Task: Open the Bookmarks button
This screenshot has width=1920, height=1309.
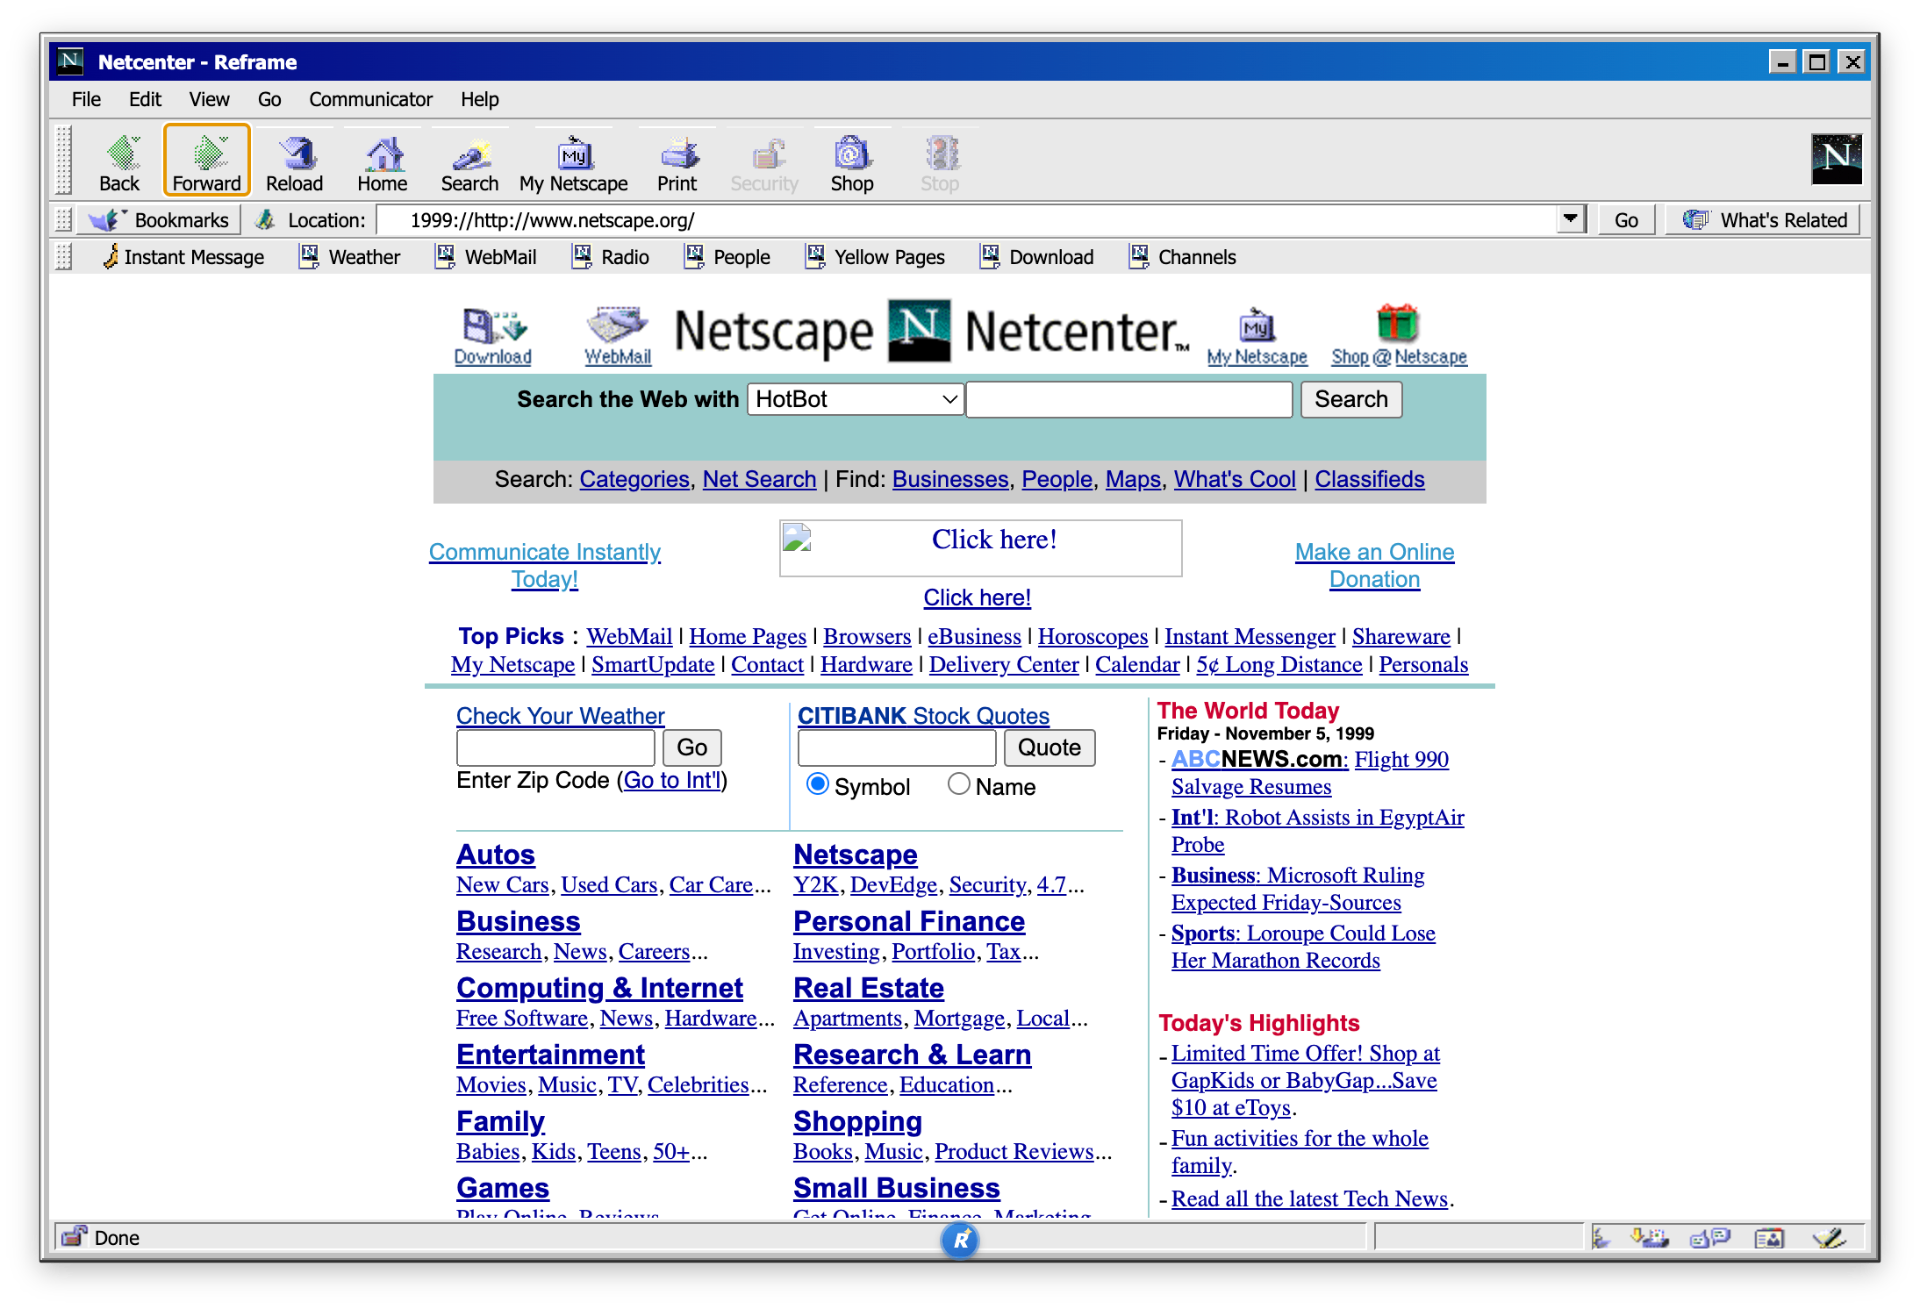Action: click(159, 220)
